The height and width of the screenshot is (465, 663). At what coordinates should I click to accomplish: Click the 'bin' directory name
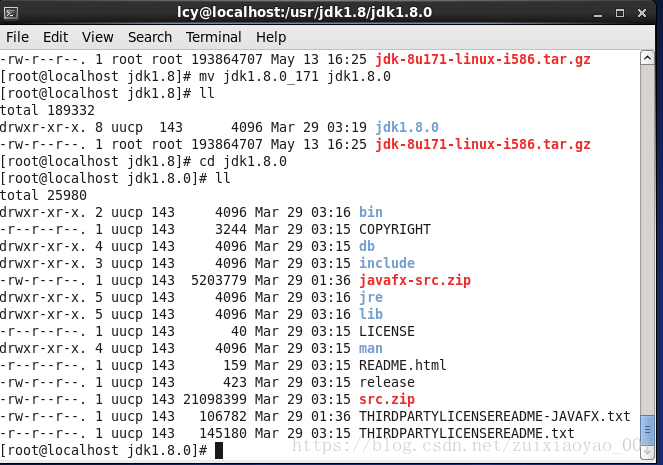(x=371, y=212)
